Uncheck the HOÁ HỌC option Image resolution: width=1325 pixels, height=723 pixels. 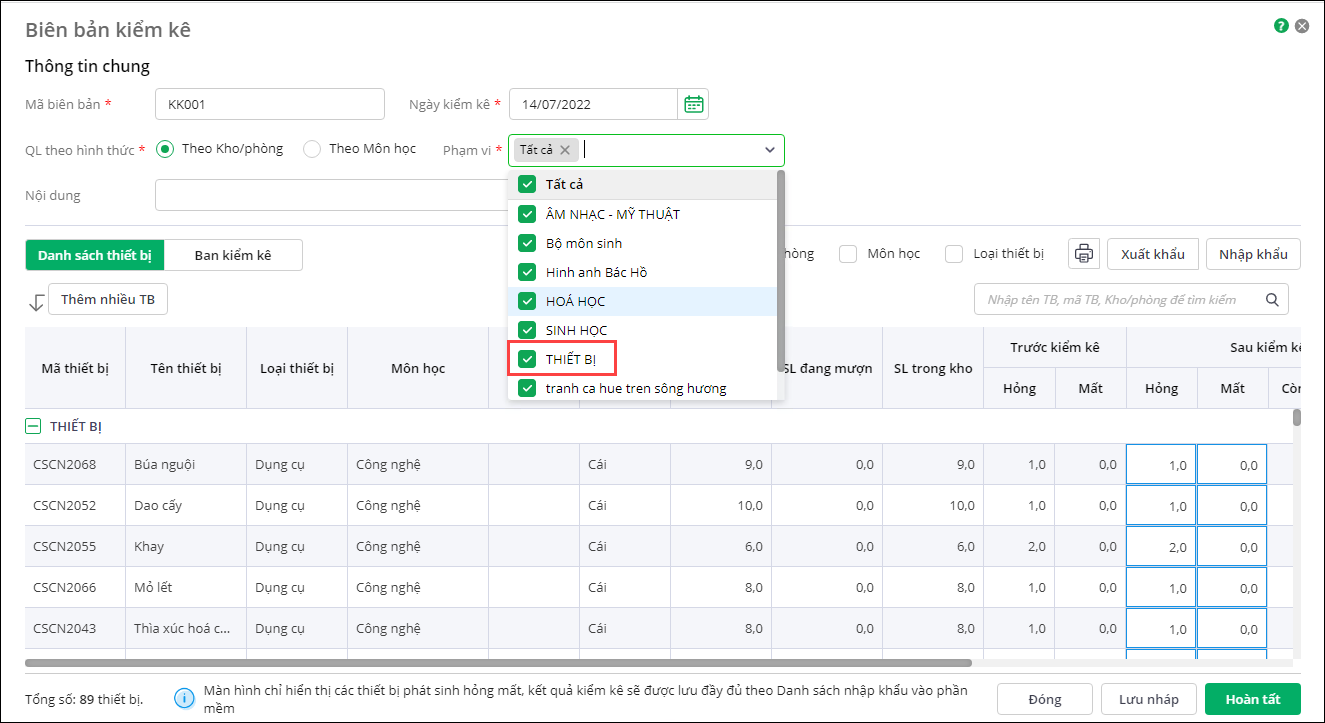pos(527,301)
